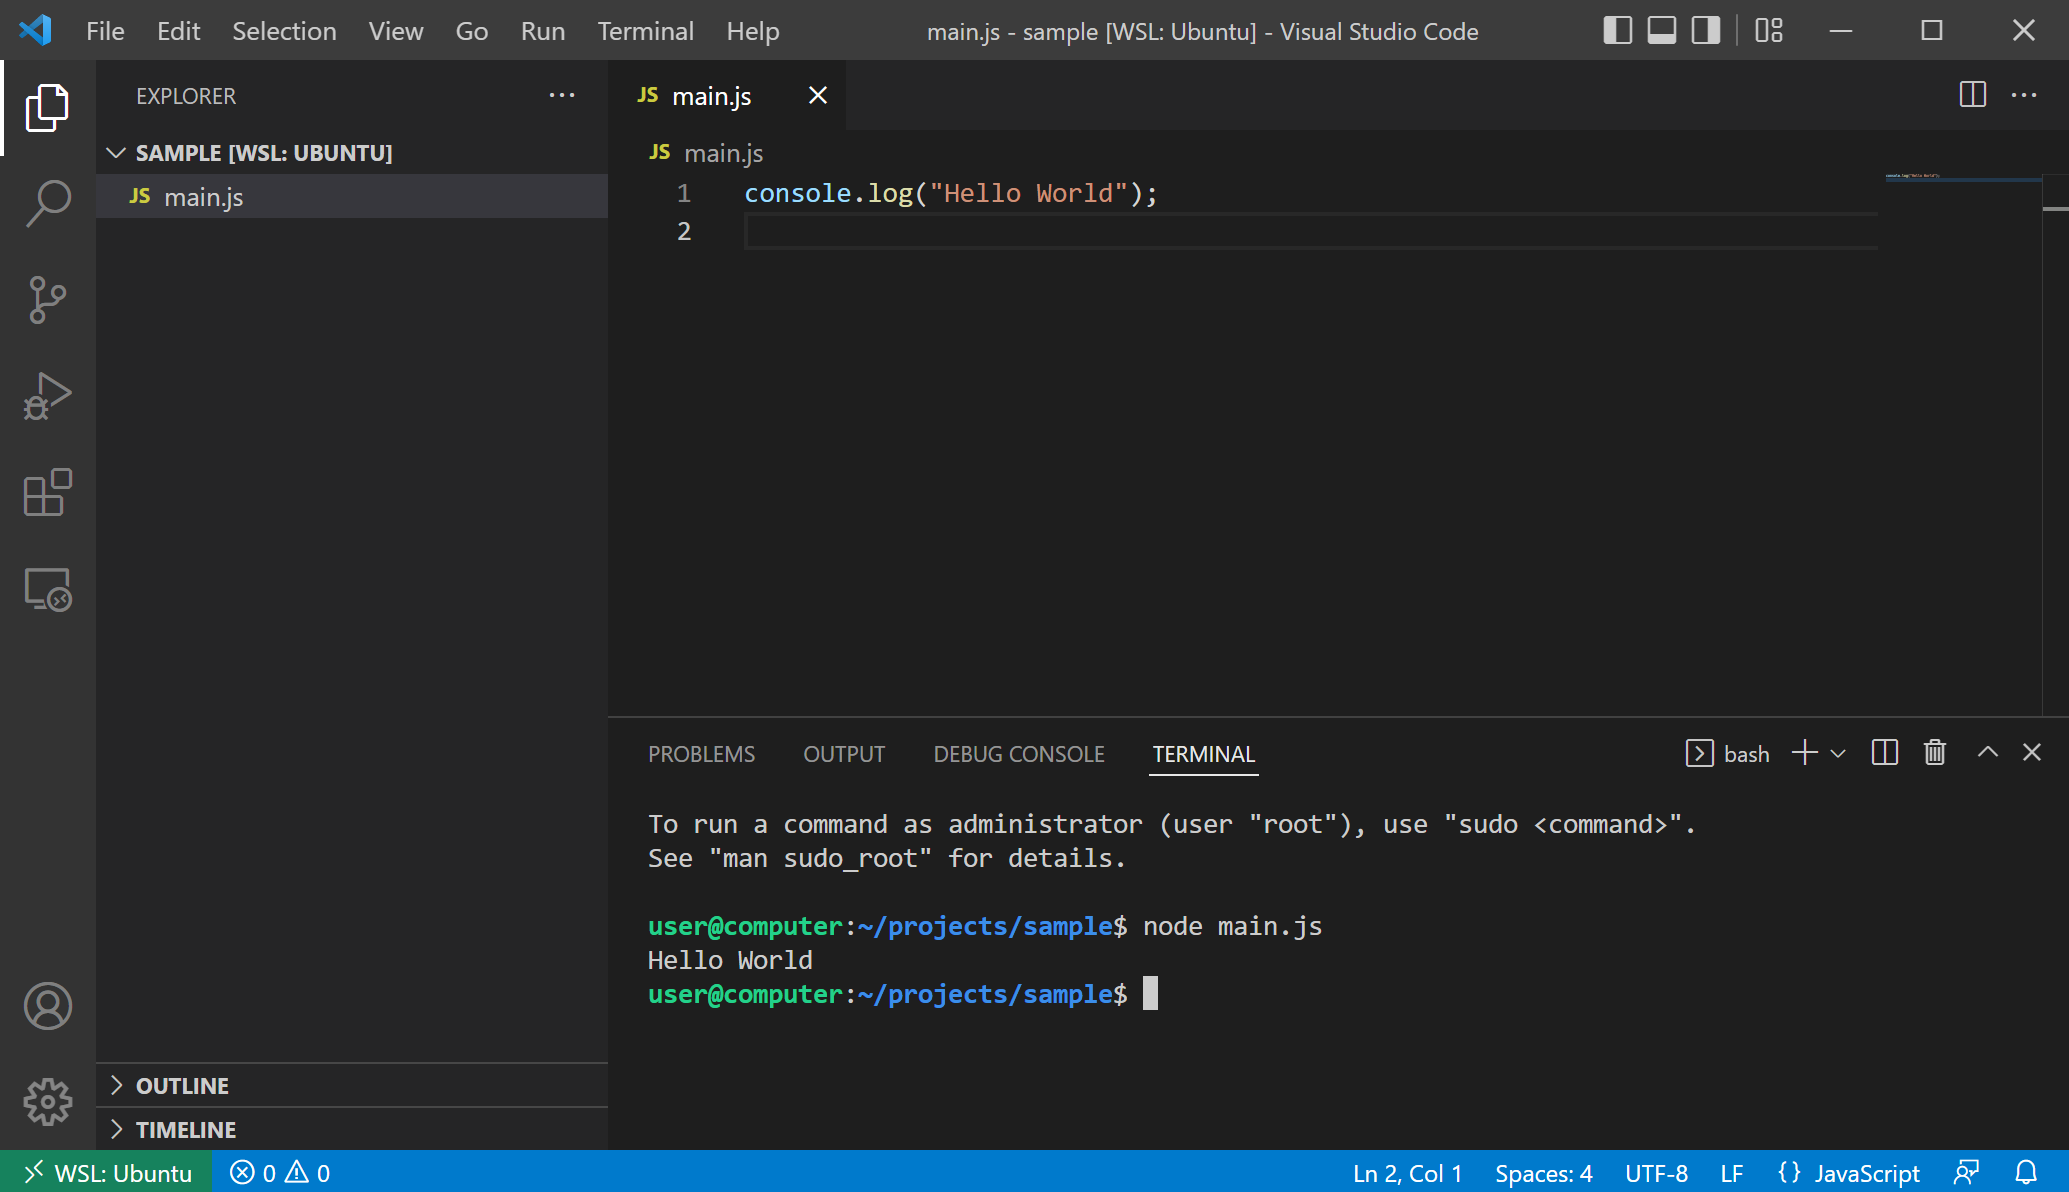
Task: Open the new terminal launch profile dropdown
Action: 1838,753
